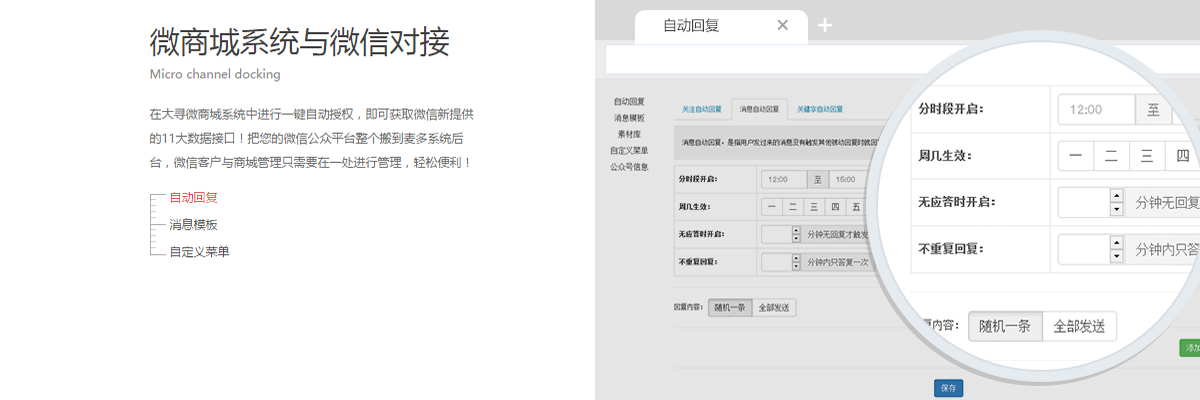Open 素材库 in the admin sidebar menu

coord(629,134)
